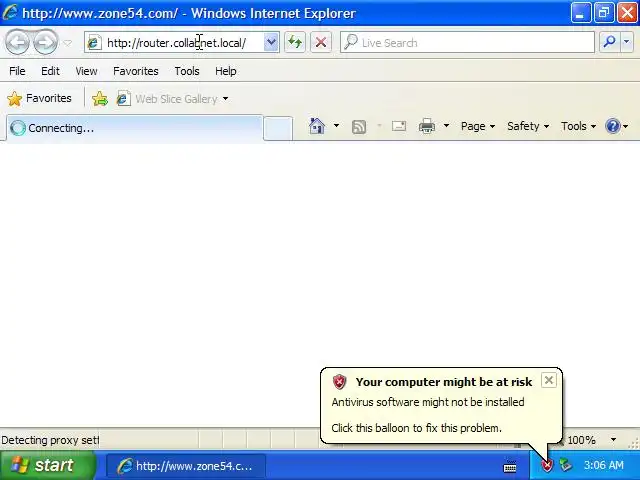Open the Tools menu in menu bar
This screenshot has width=640, height=480.
[x=187, y=71]
